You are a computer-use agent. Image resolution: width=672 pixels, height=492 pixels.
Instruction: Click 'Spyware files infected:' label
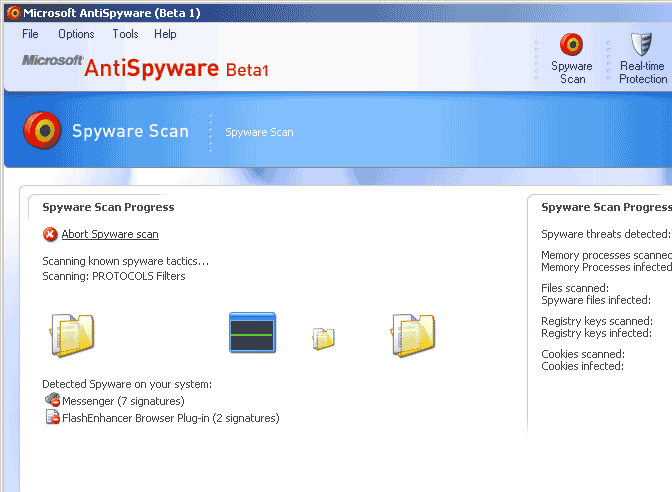pyautogui.click(x=596, y=300)
